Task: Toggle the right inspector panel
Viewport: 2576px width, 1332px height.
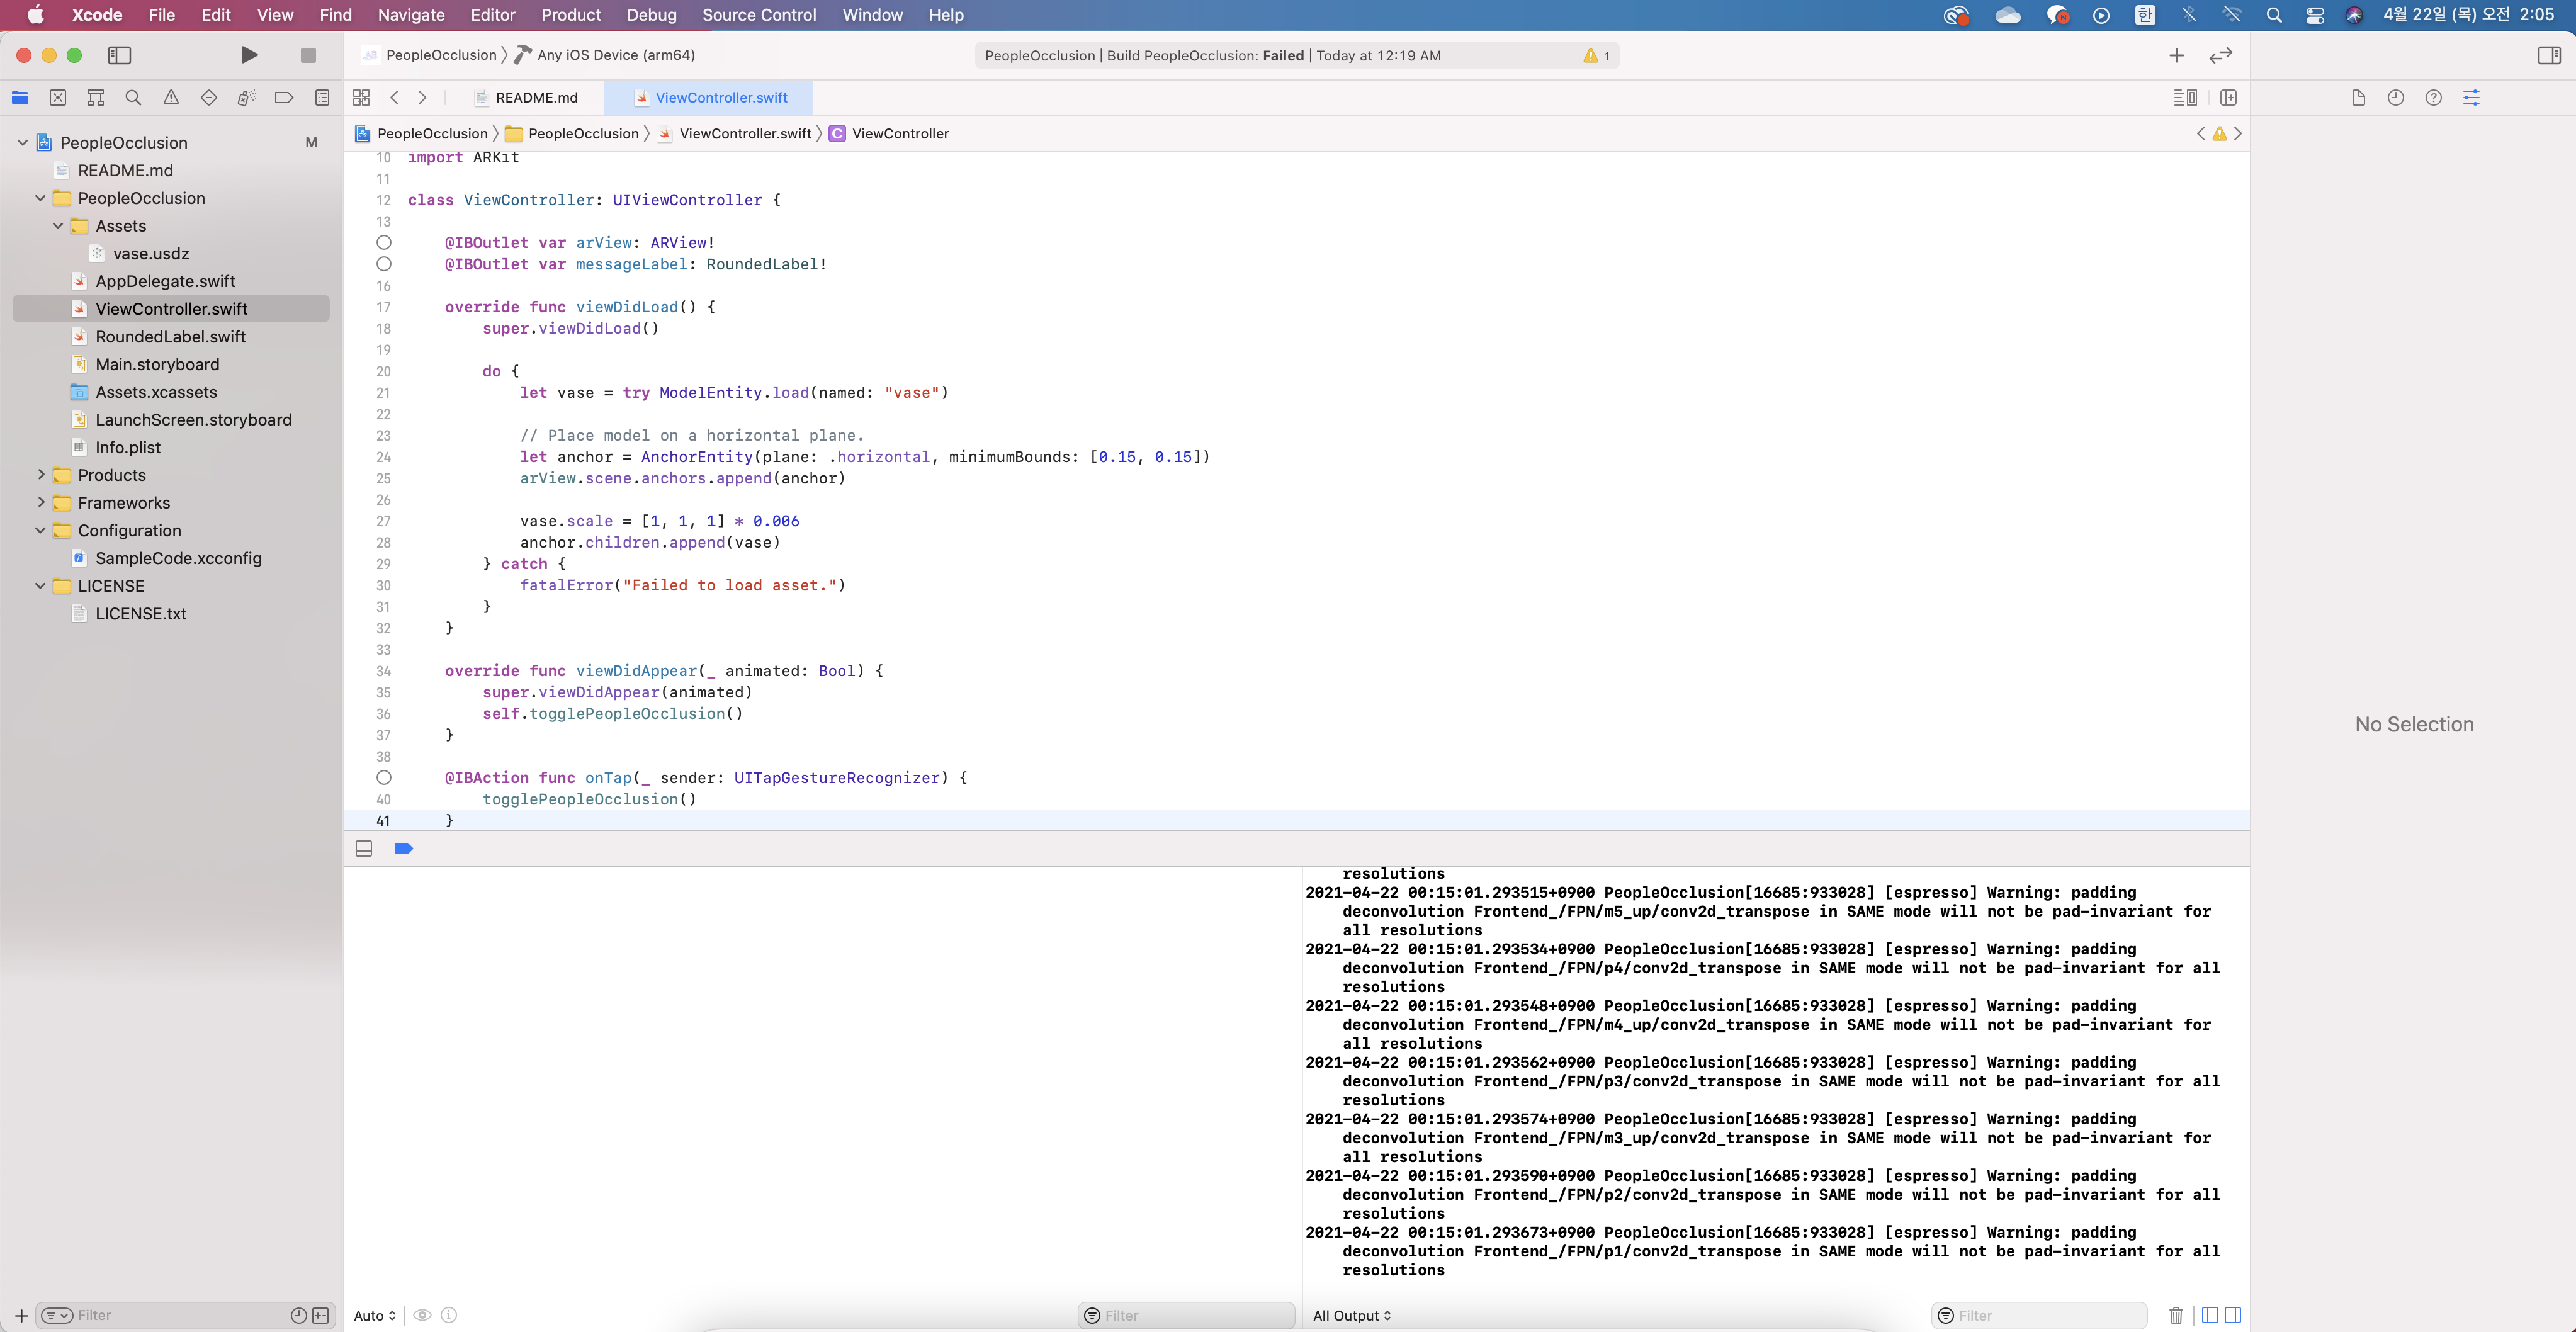Action: tap(2549, 55)
